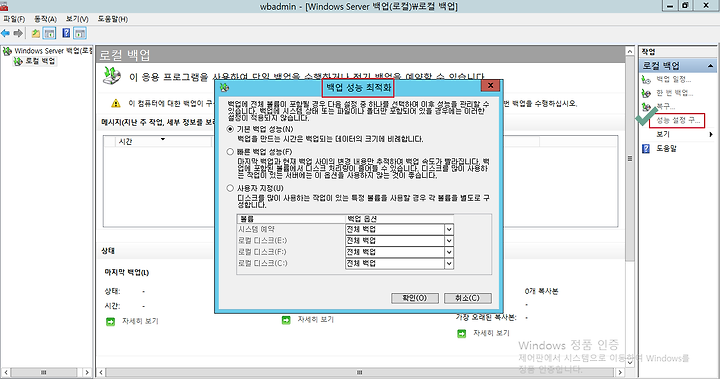Image resolution: width=720 pixels, height=379 pixels.
Task: Click 백업 일정 action in 작업 pane
Action: 674,79
